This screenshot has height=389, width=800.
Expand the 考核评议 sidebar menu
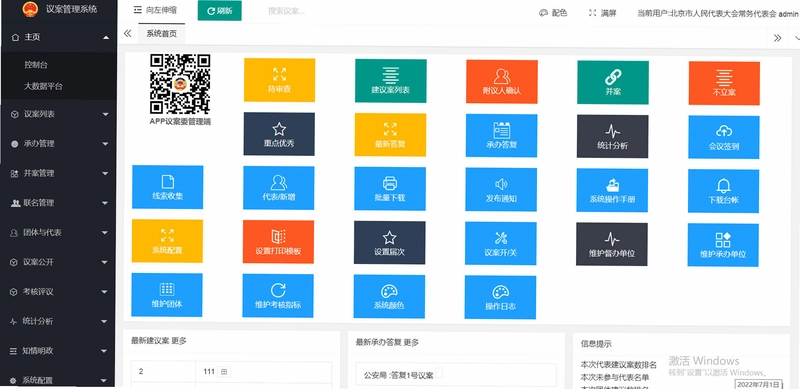(58, 291)
